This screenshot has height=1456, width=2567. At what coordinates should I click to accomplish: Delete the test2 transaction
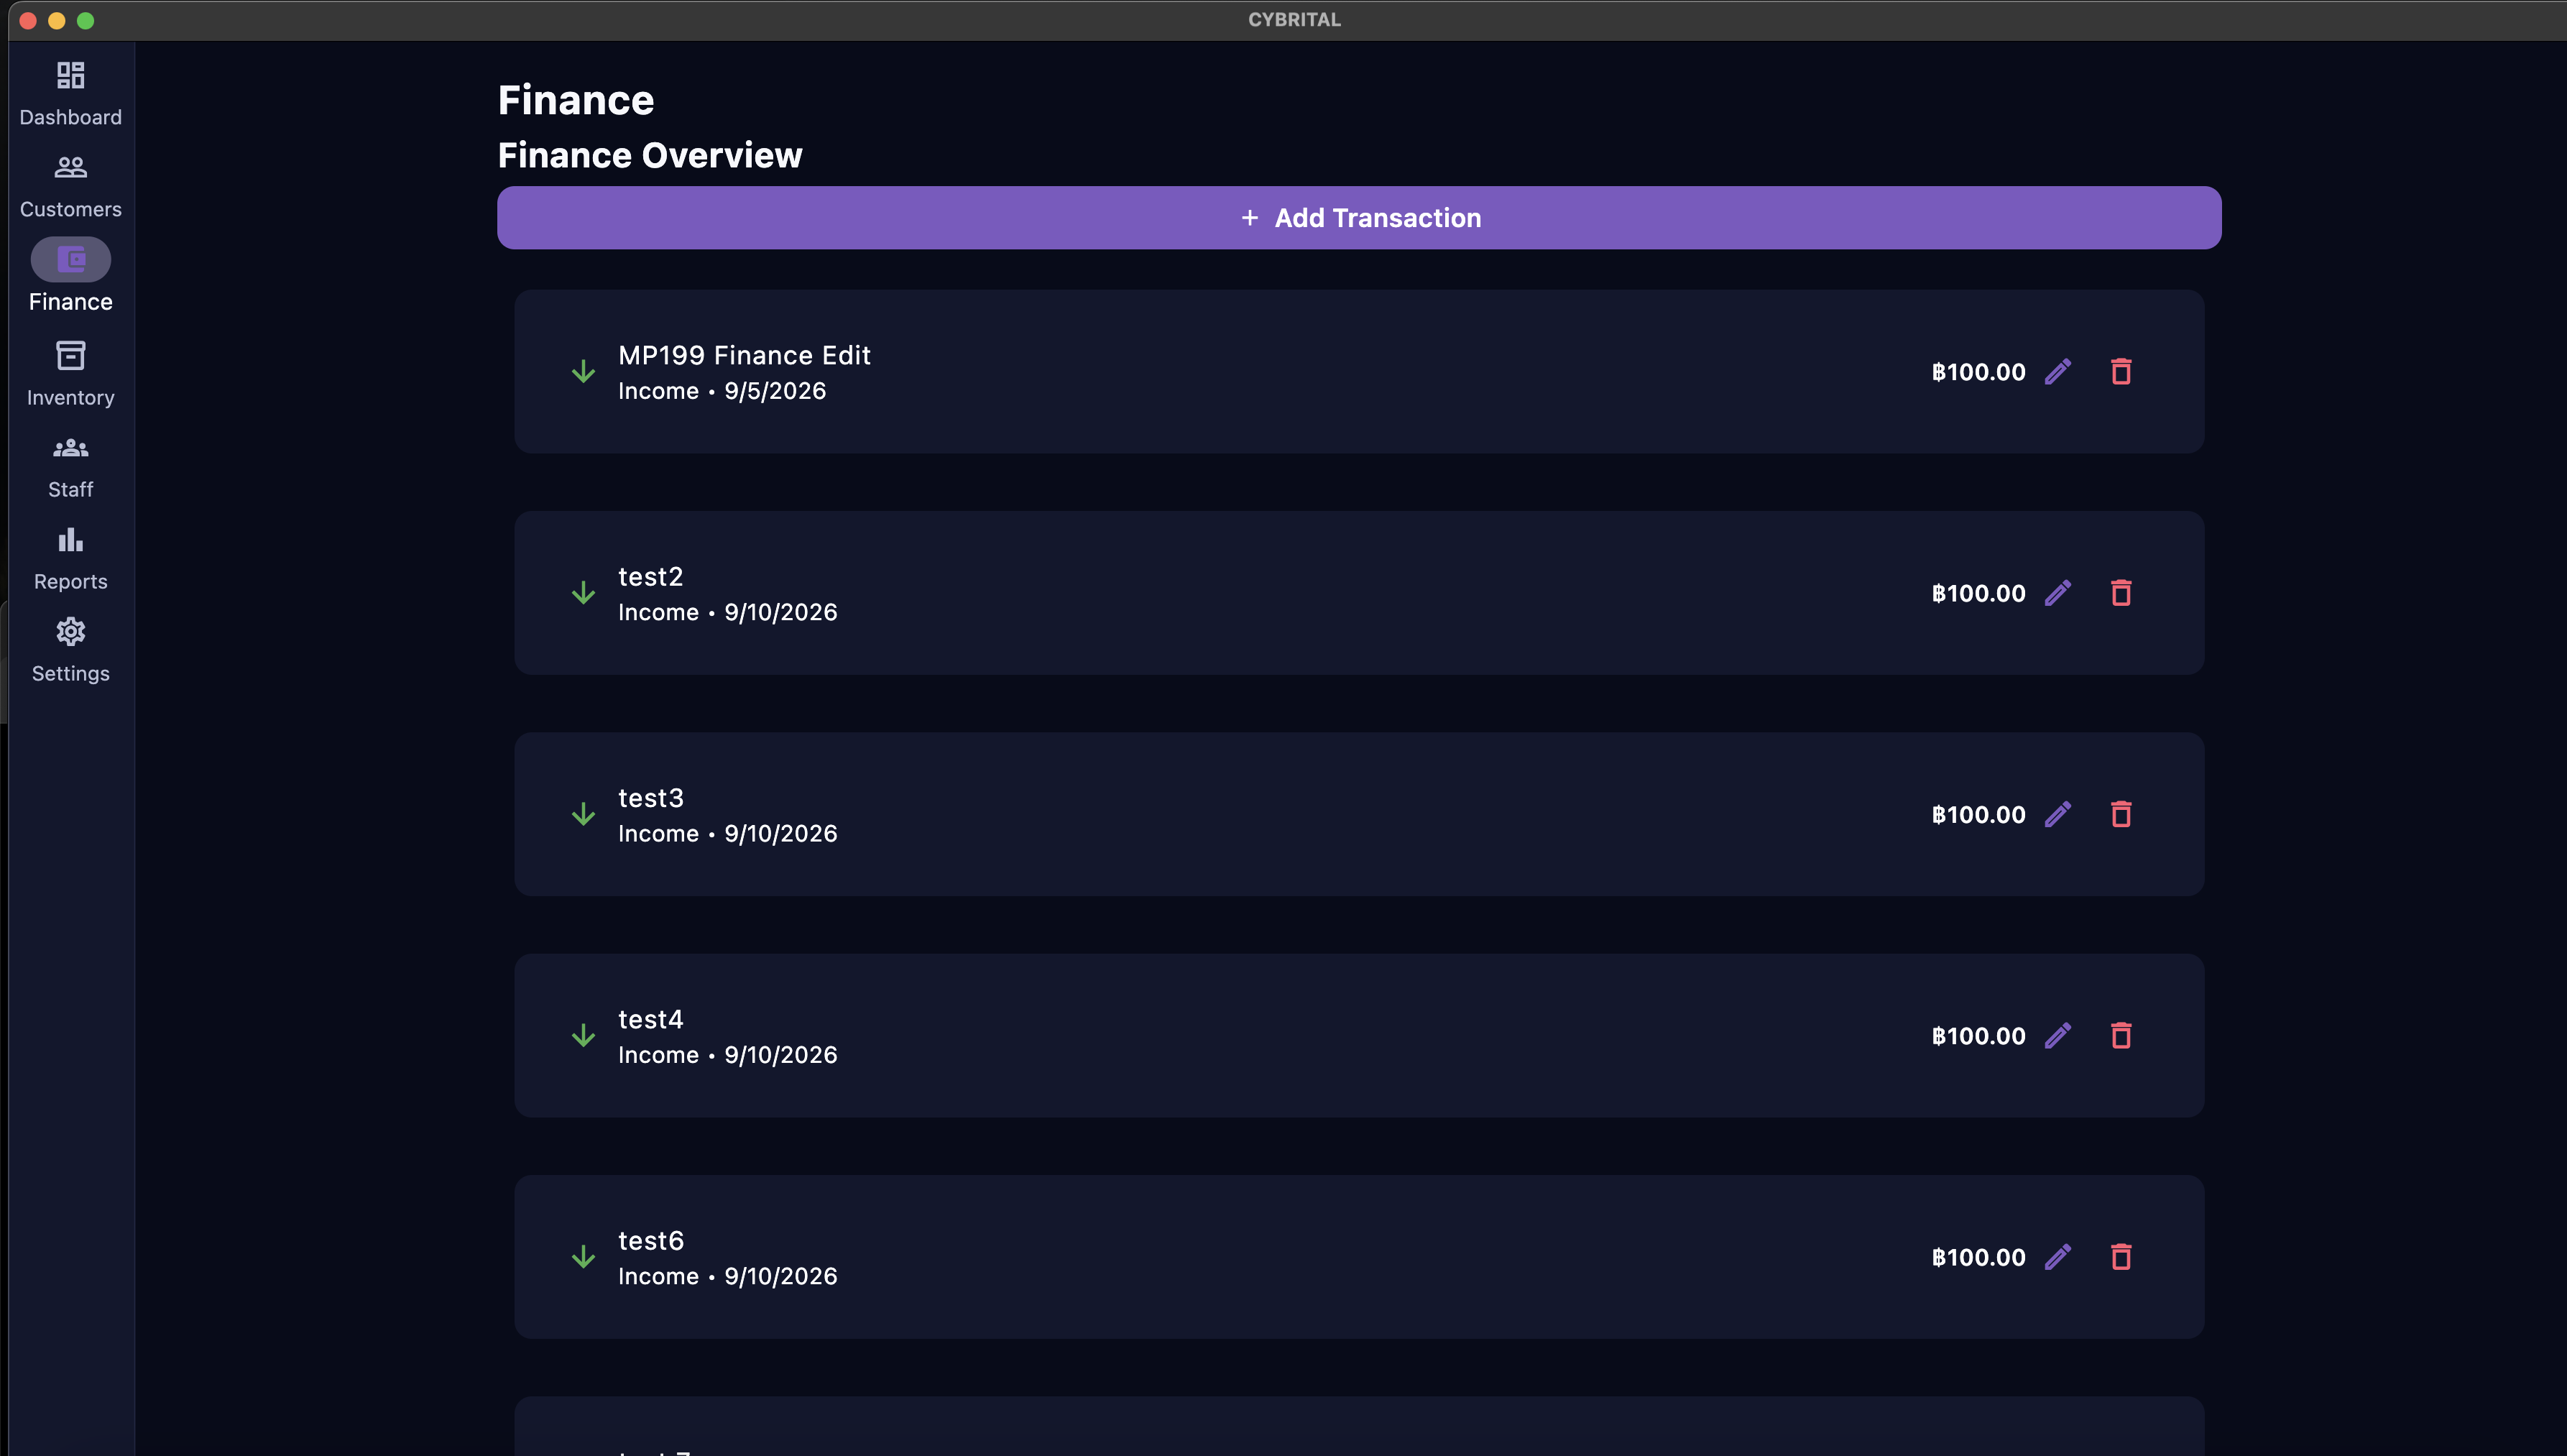pos(2121,593)
